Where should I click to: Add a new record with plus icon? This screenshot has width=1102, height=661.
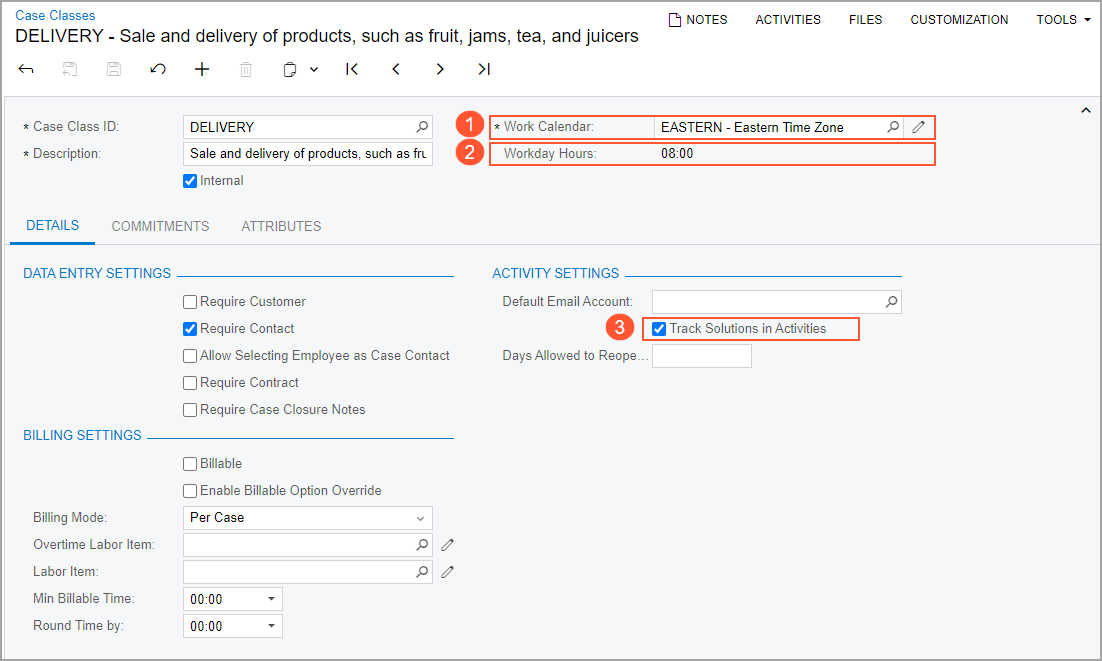coord(202,69)
